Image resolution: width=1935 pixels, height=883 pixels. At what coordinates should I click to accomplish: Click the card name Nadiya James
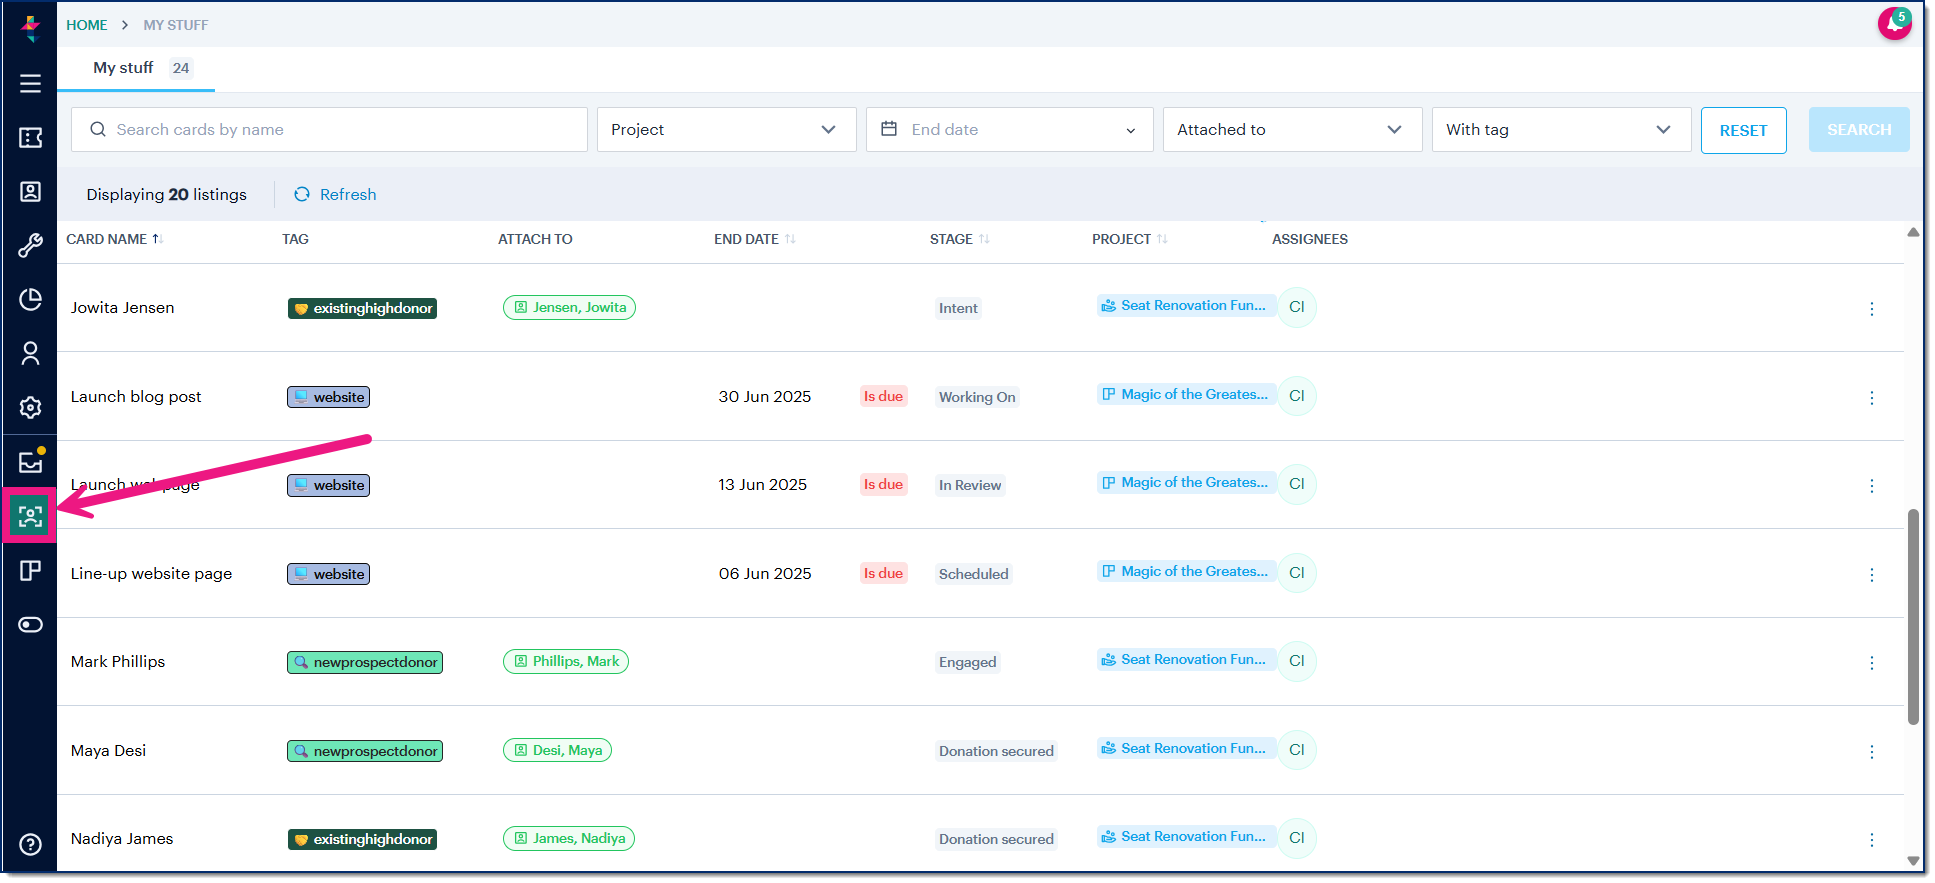122,838
